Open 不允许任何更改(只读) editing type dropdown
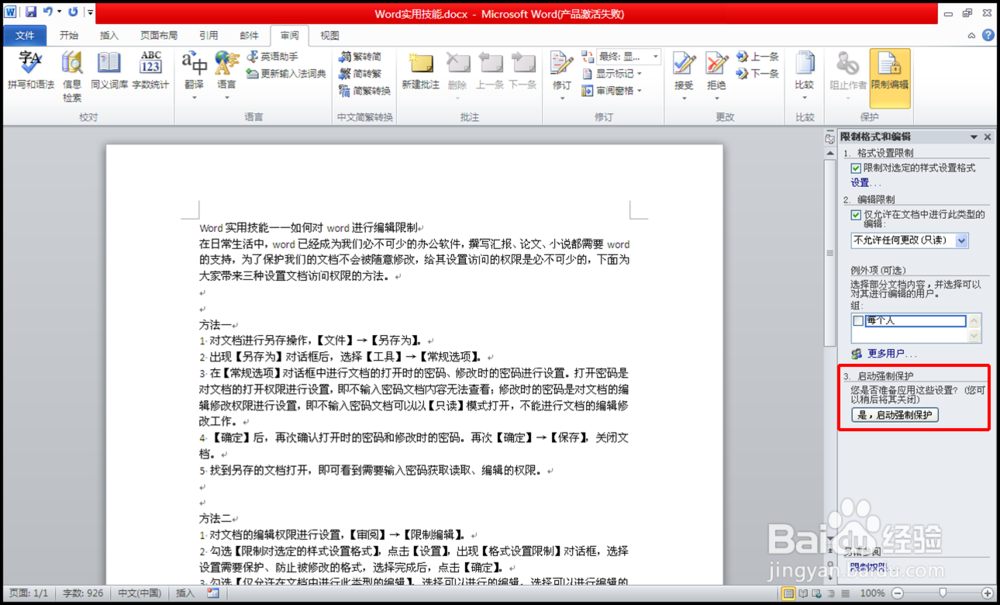 [963, 240]
